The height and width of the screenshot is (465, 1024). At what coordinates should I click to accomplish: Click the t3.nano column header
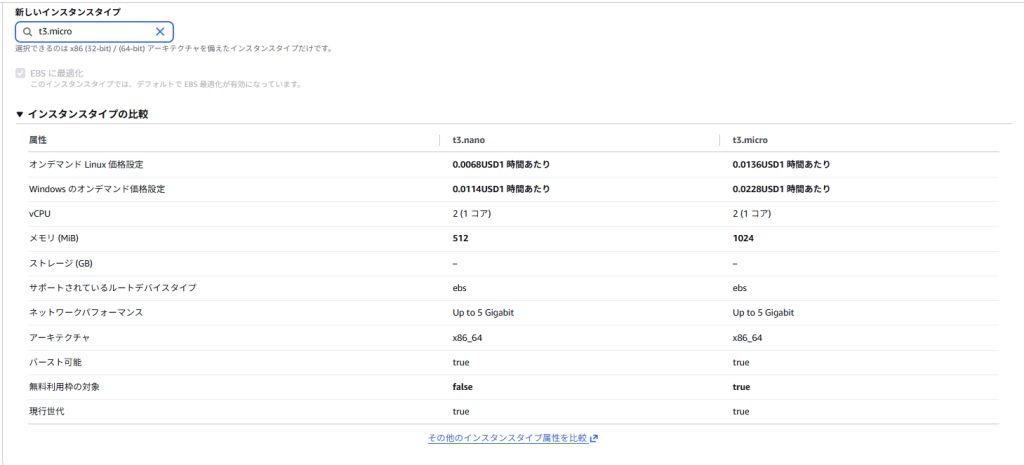click(469, 140)
